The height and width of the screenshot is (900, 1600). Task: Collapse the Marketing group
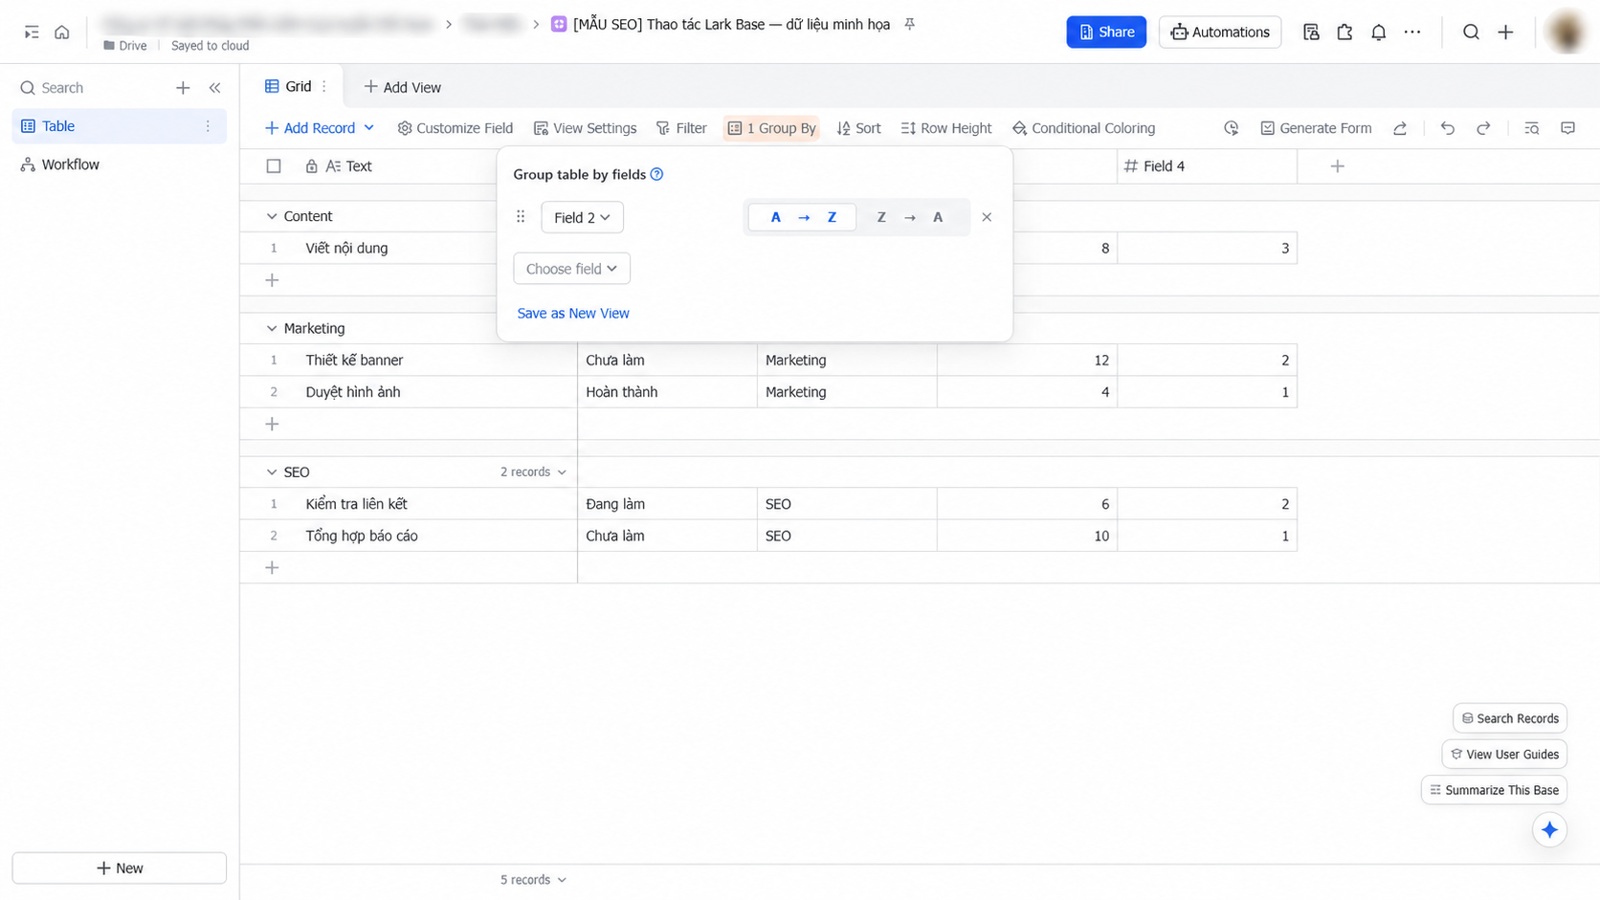pos(271,328)
